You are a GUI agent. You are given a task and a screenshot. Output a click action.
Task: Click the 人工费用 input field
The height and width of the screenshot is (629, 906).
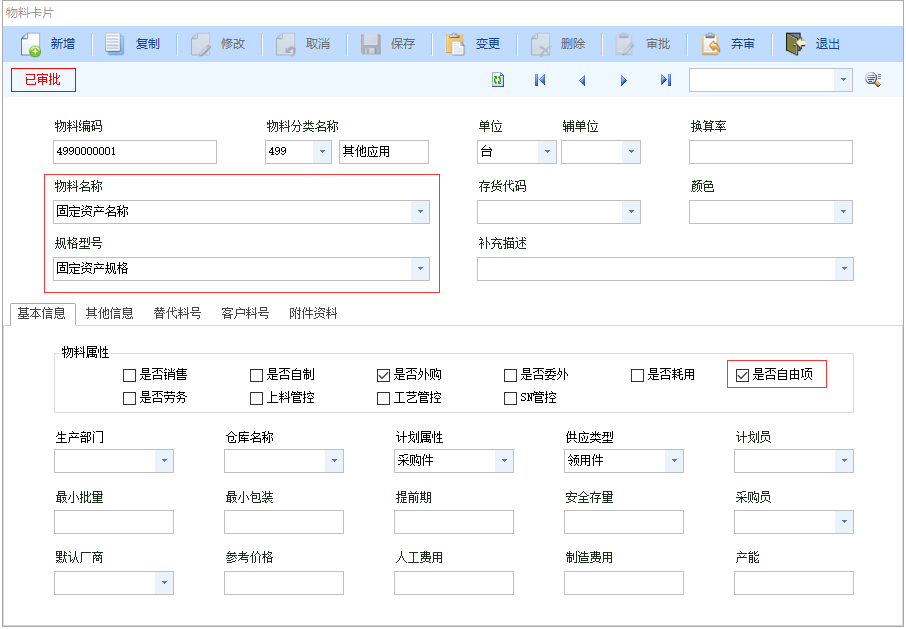coord(454,583)
